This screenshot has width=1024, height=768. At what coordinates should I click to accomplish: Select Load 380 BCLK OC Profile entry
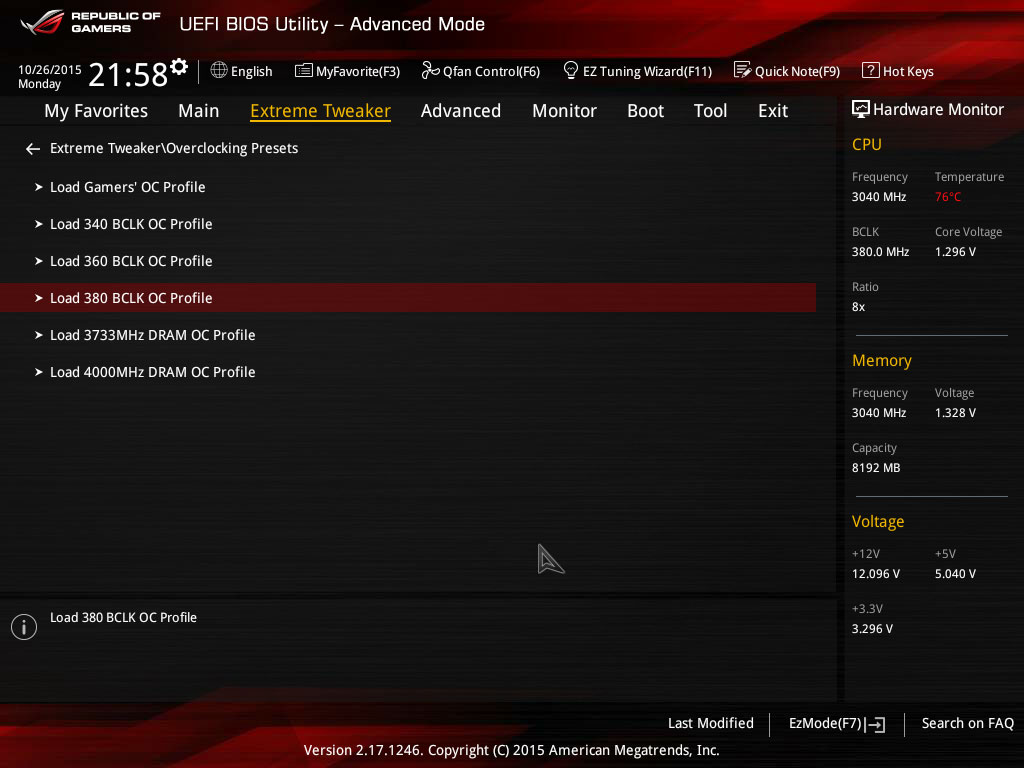tap(408, 298)
